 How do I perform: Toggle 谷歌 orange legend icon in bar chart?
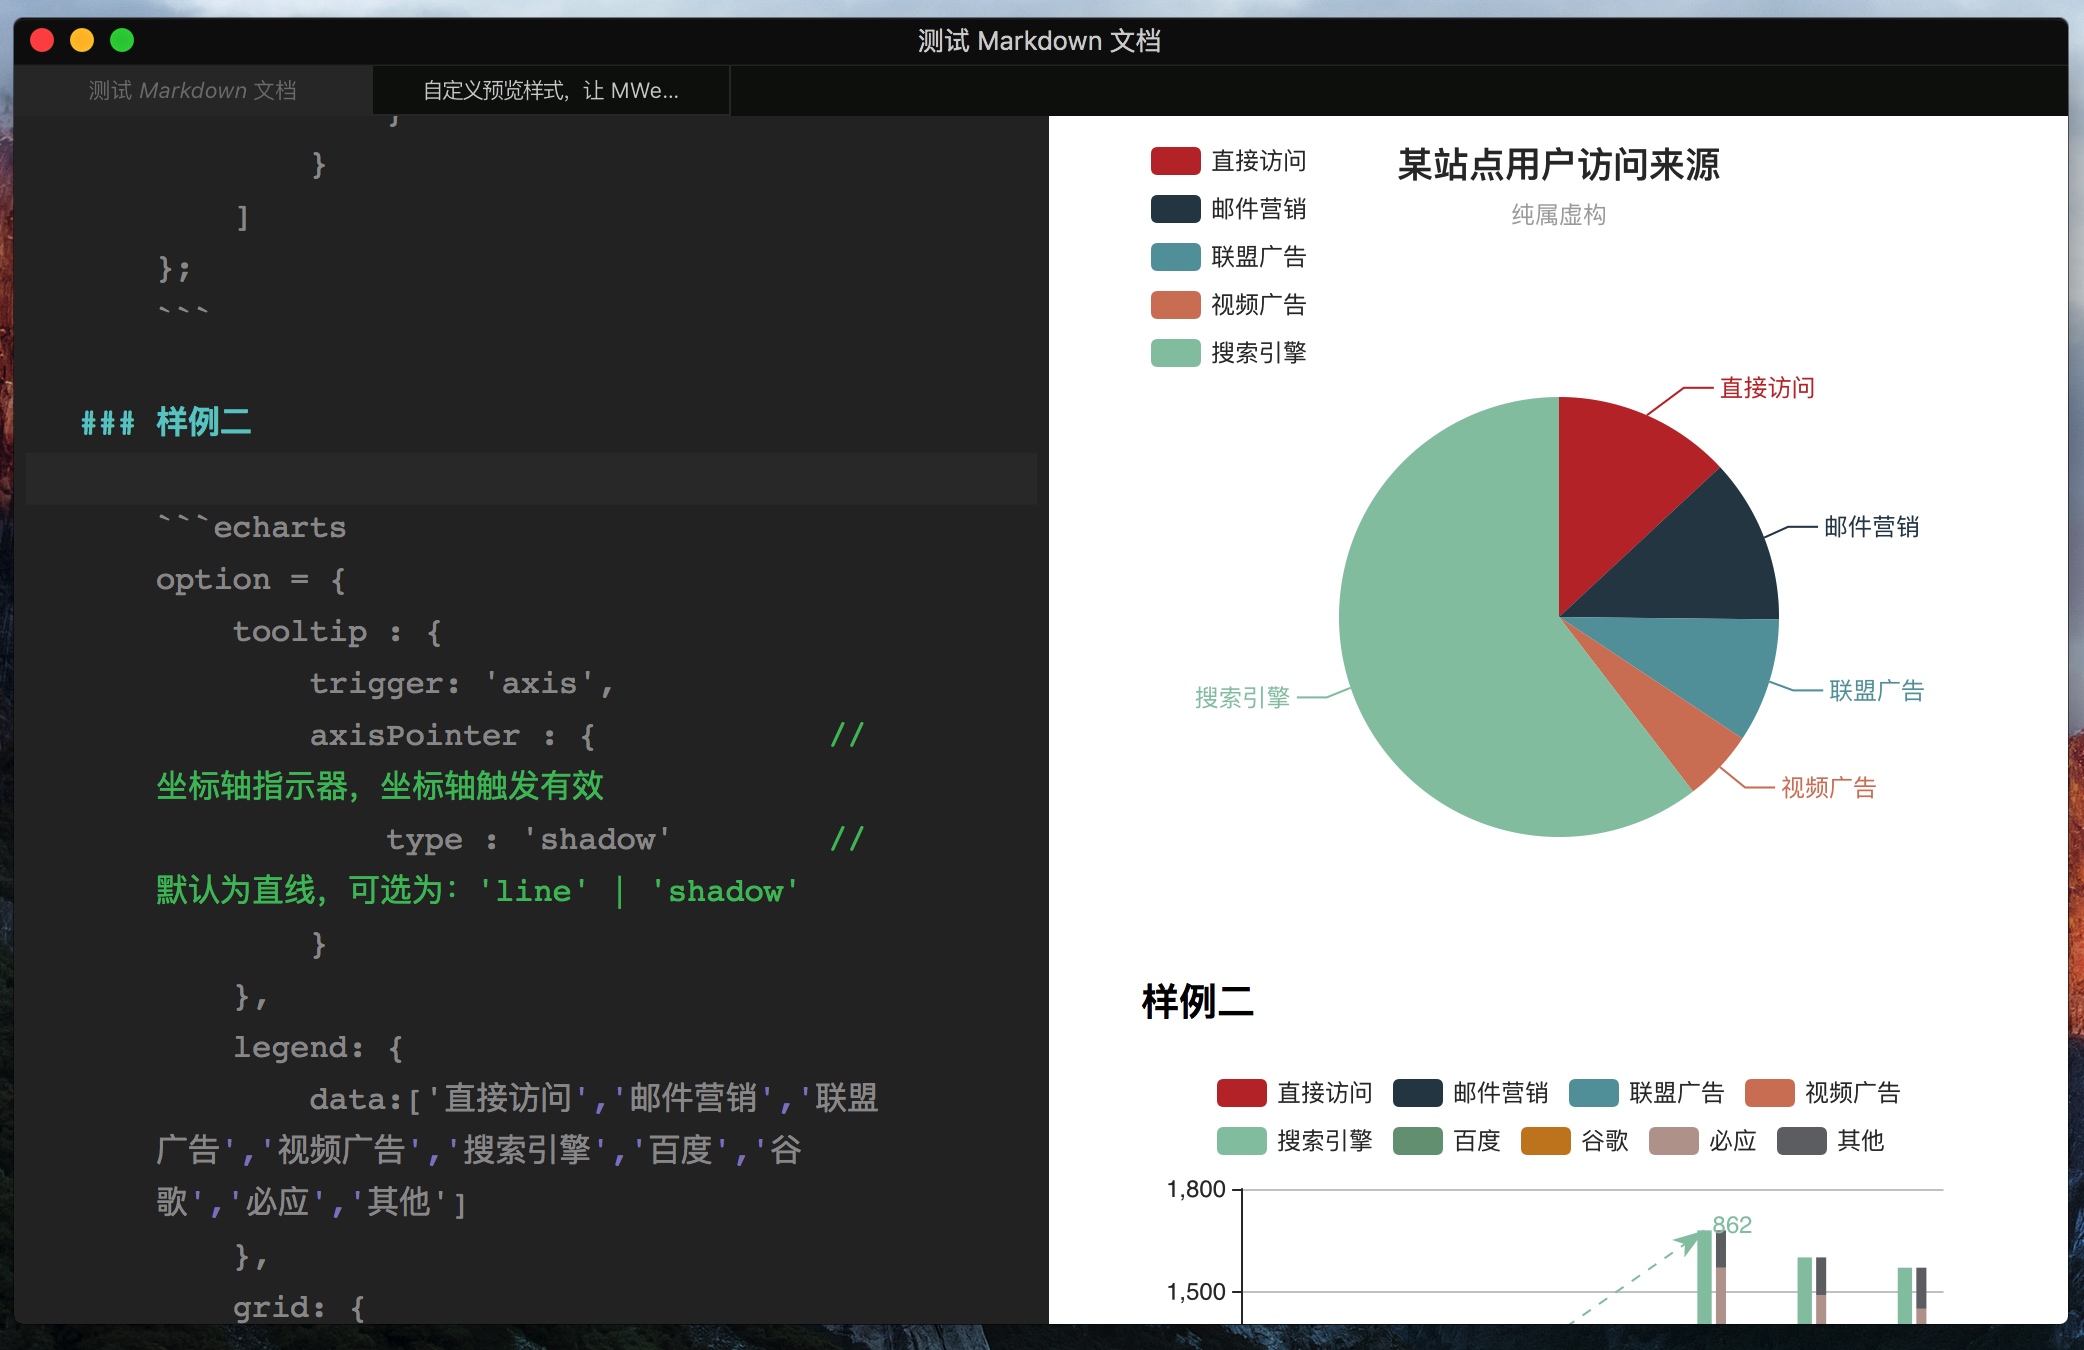tap(1545, 1141)
